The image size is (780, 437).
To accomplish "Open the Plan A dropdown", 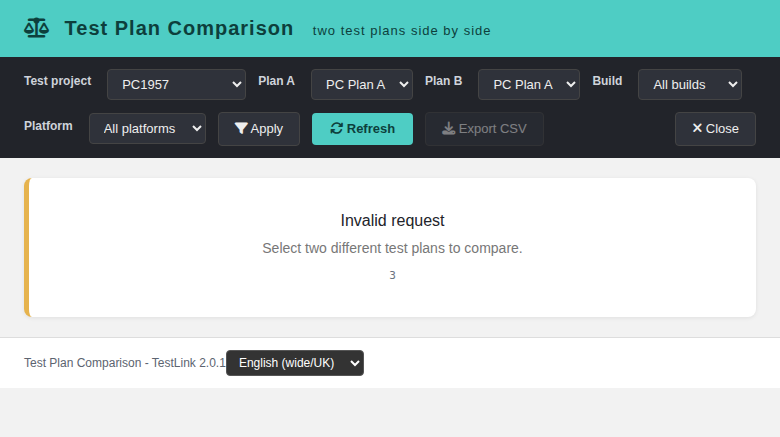I will pyautogui.click(x=362, y=85).
